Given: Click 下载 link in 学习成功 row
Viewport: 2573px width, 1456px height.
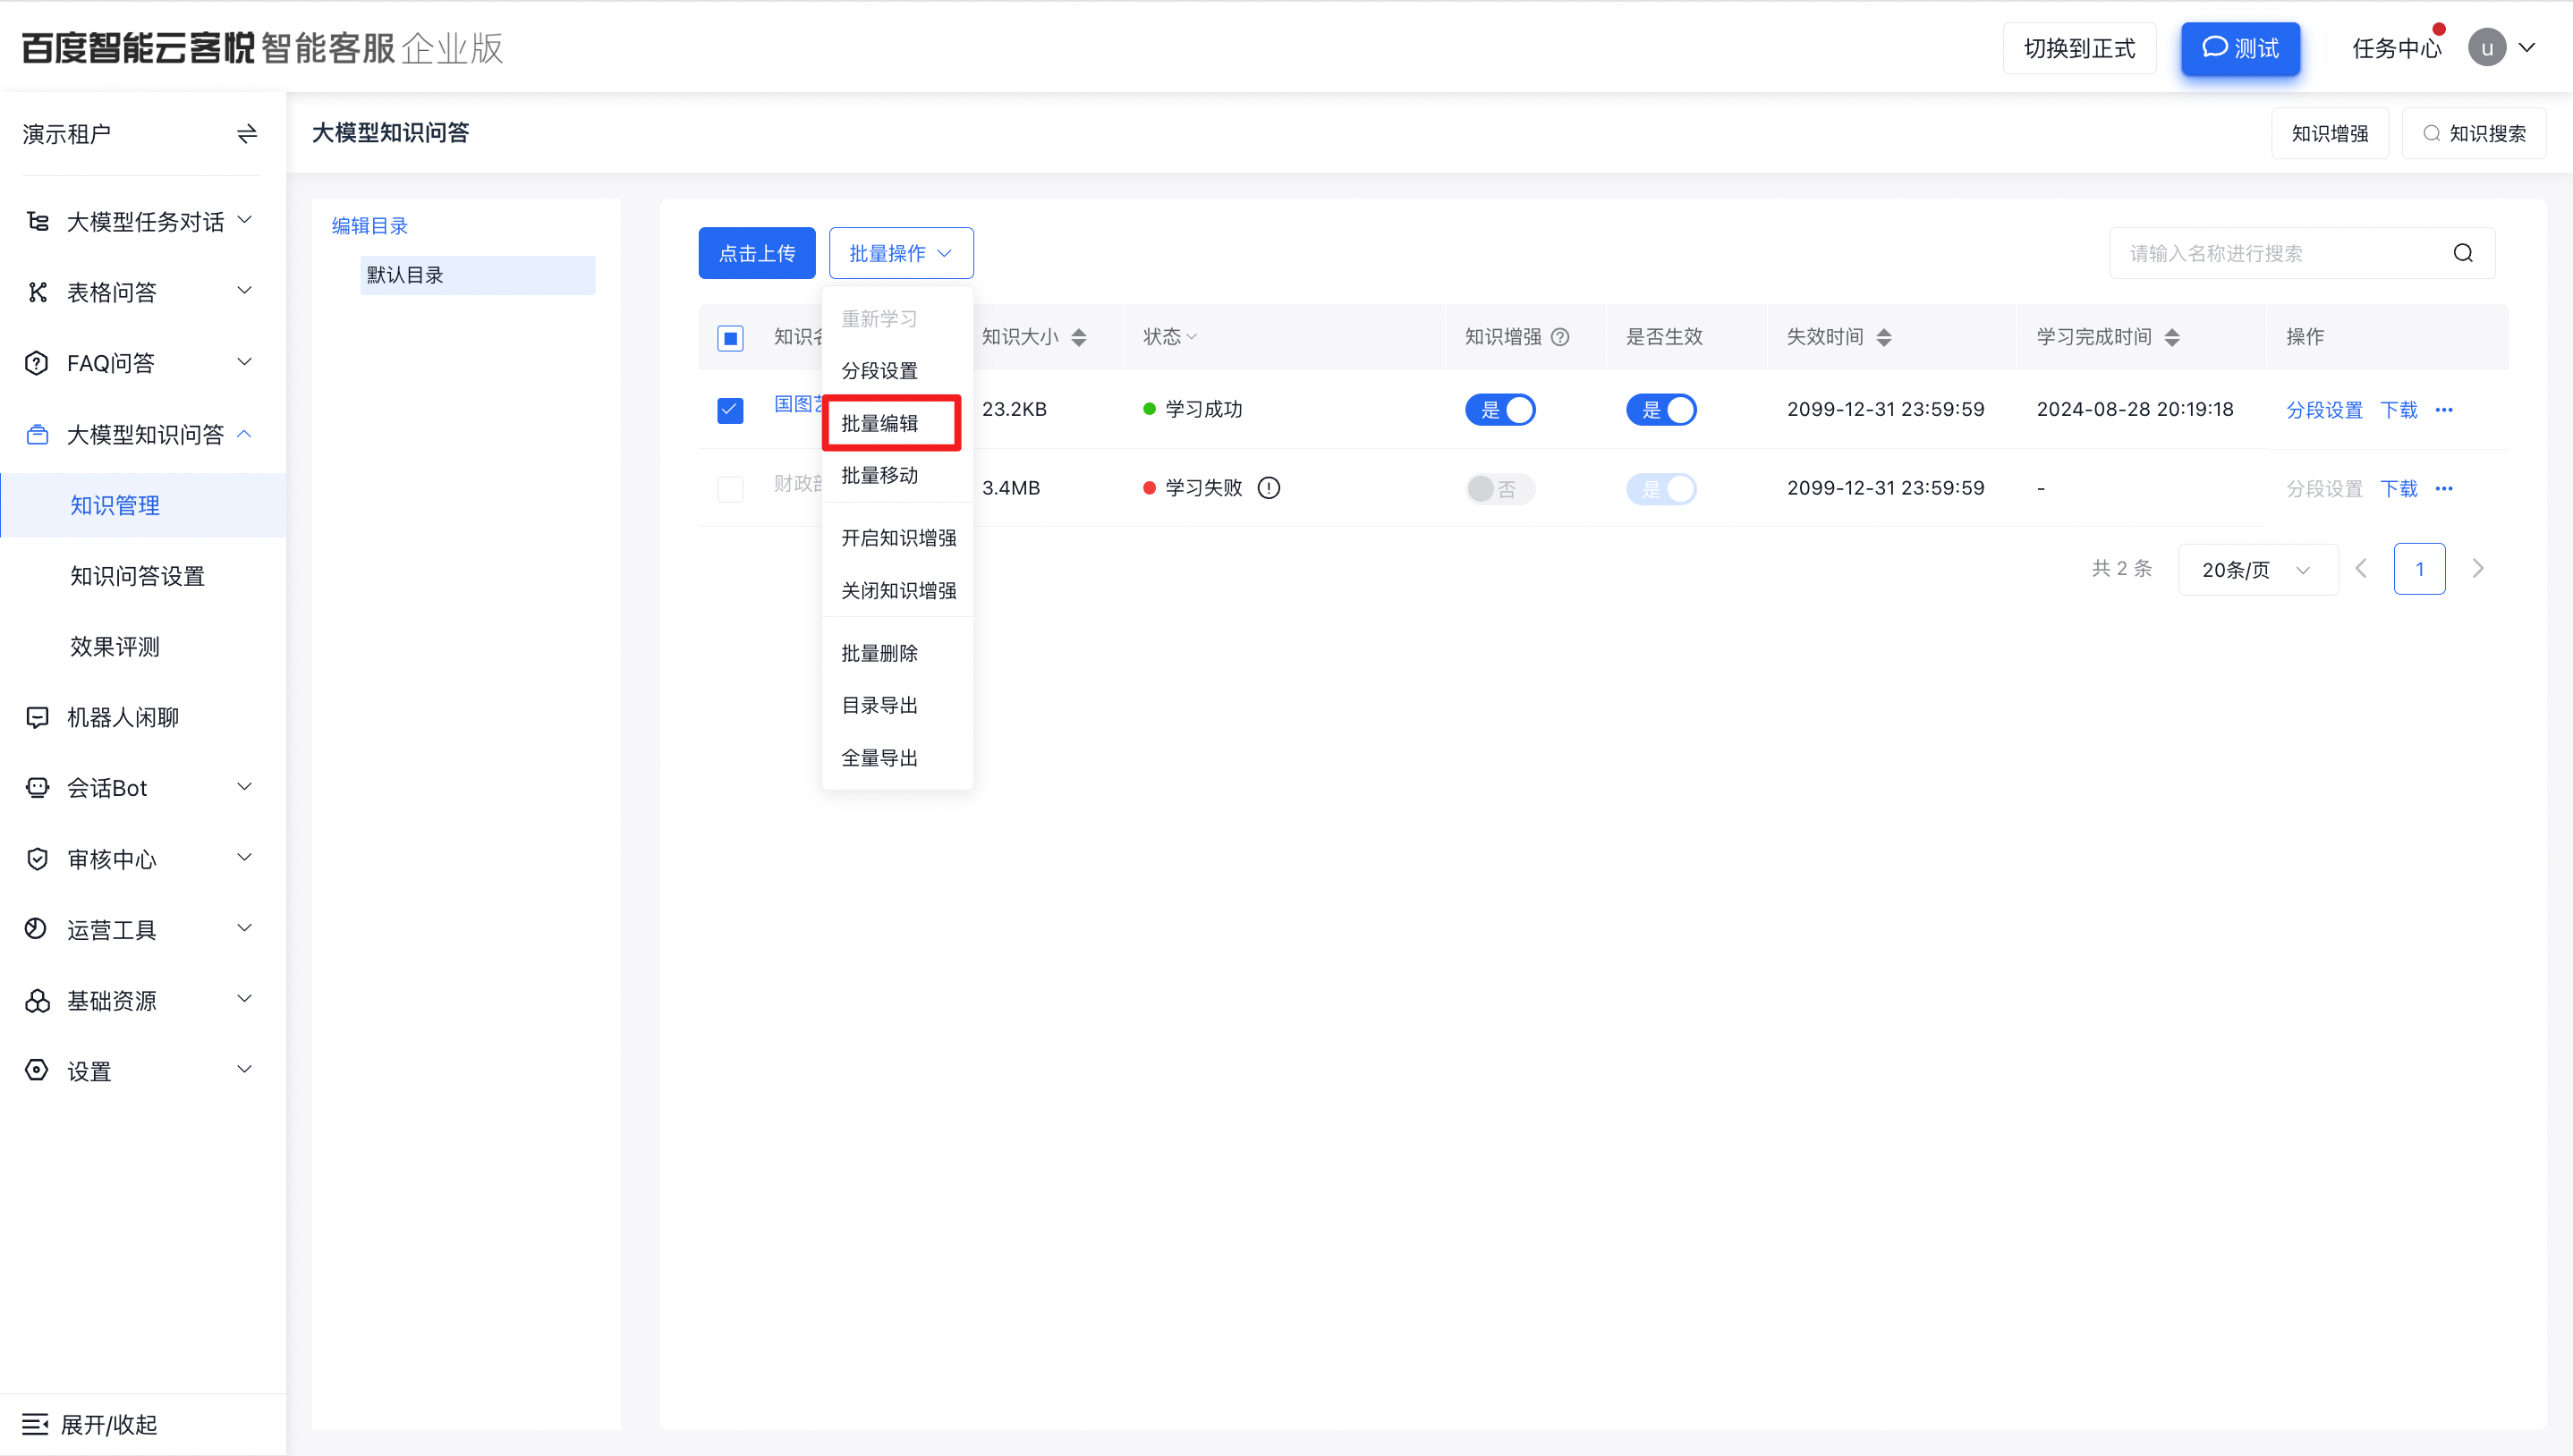Looking at the screenshot, I should coord(2398,410).
